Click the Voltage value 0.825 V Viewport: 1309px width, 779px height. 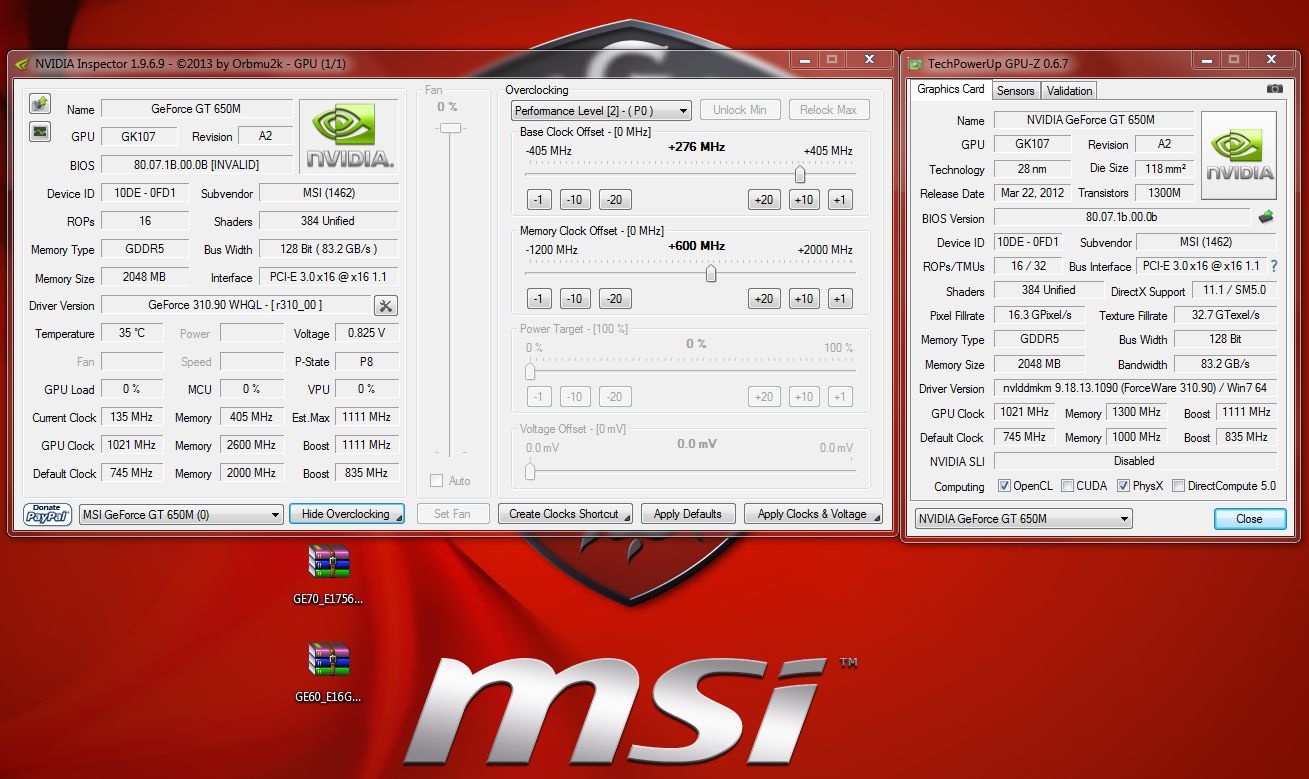coord(367,333)
